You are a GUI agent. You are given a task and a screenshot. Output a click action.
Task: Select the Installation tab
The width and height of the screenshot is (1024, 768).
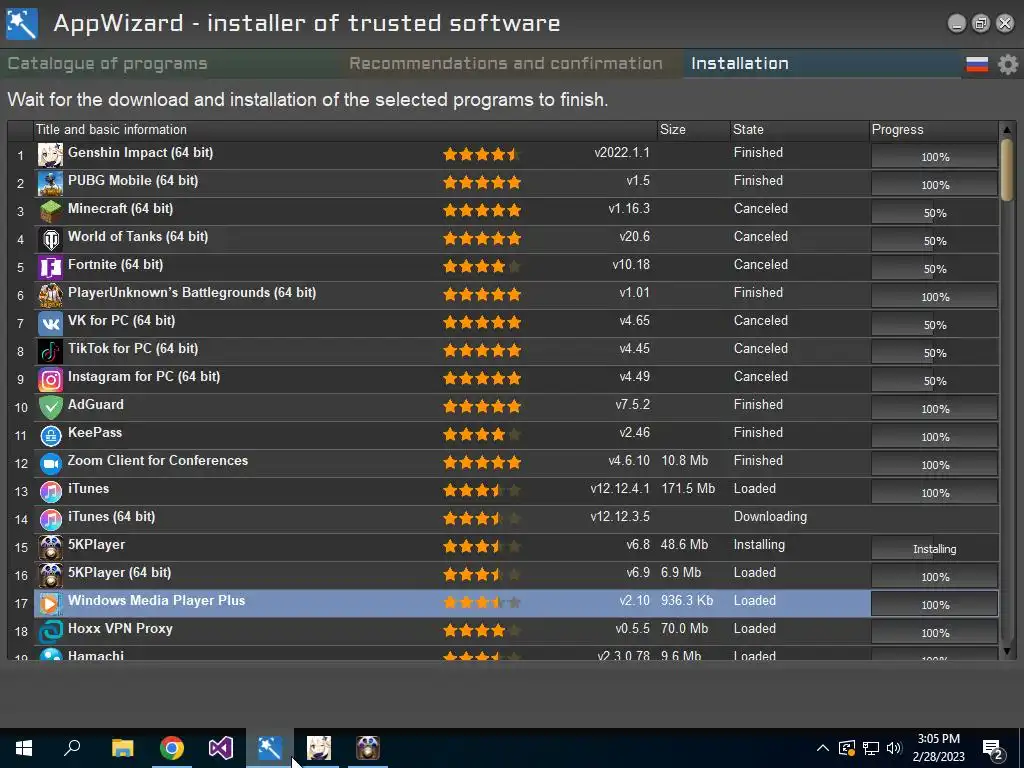tap(739, 63)
